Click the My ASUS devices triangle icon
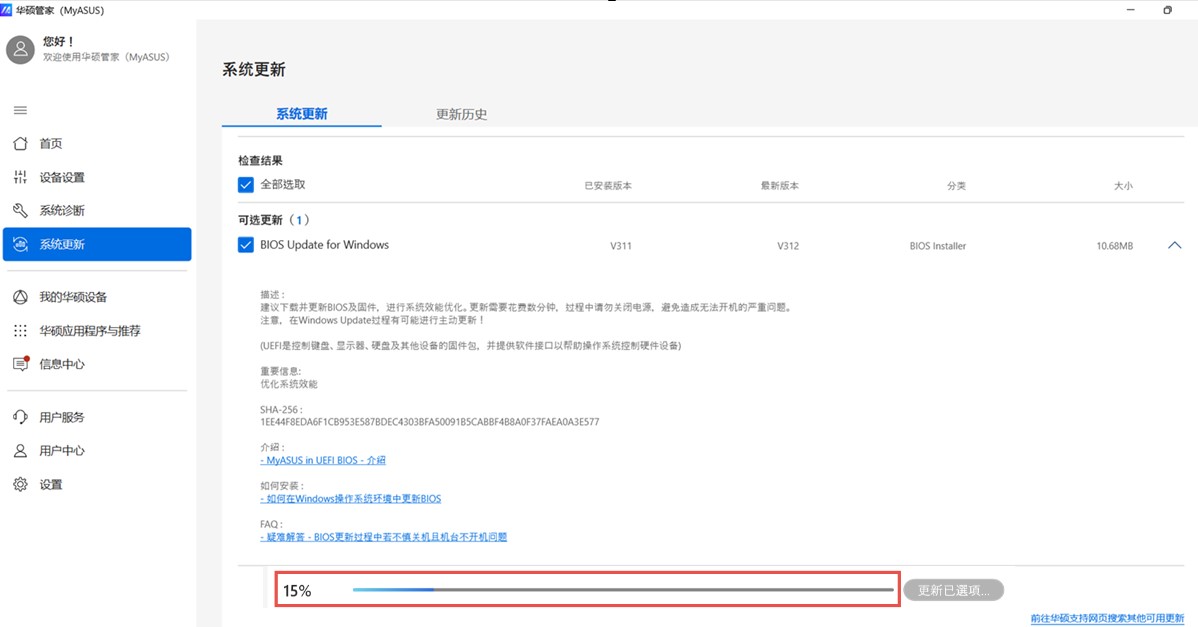This screenshot has height=627, width=1198. [x=20, y=297]
